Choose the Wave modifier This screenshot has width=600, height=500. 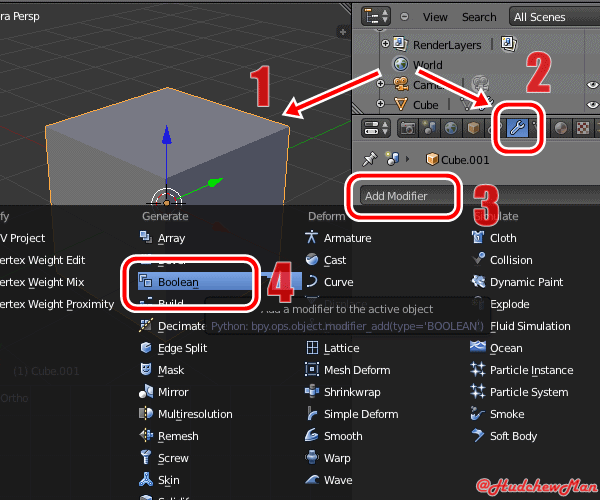point(329,480)
